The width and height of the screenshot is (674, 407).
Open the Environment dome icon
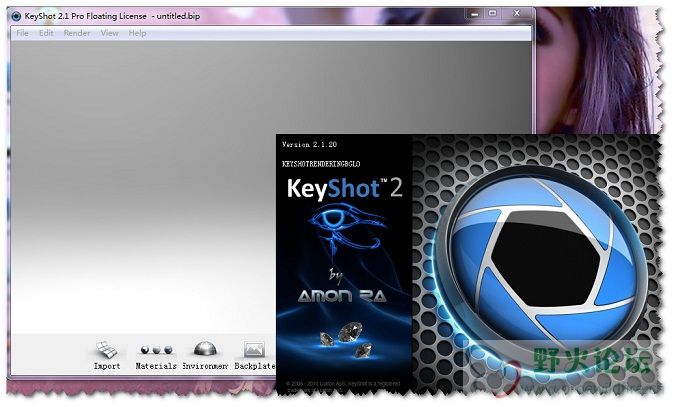point(205,349)
